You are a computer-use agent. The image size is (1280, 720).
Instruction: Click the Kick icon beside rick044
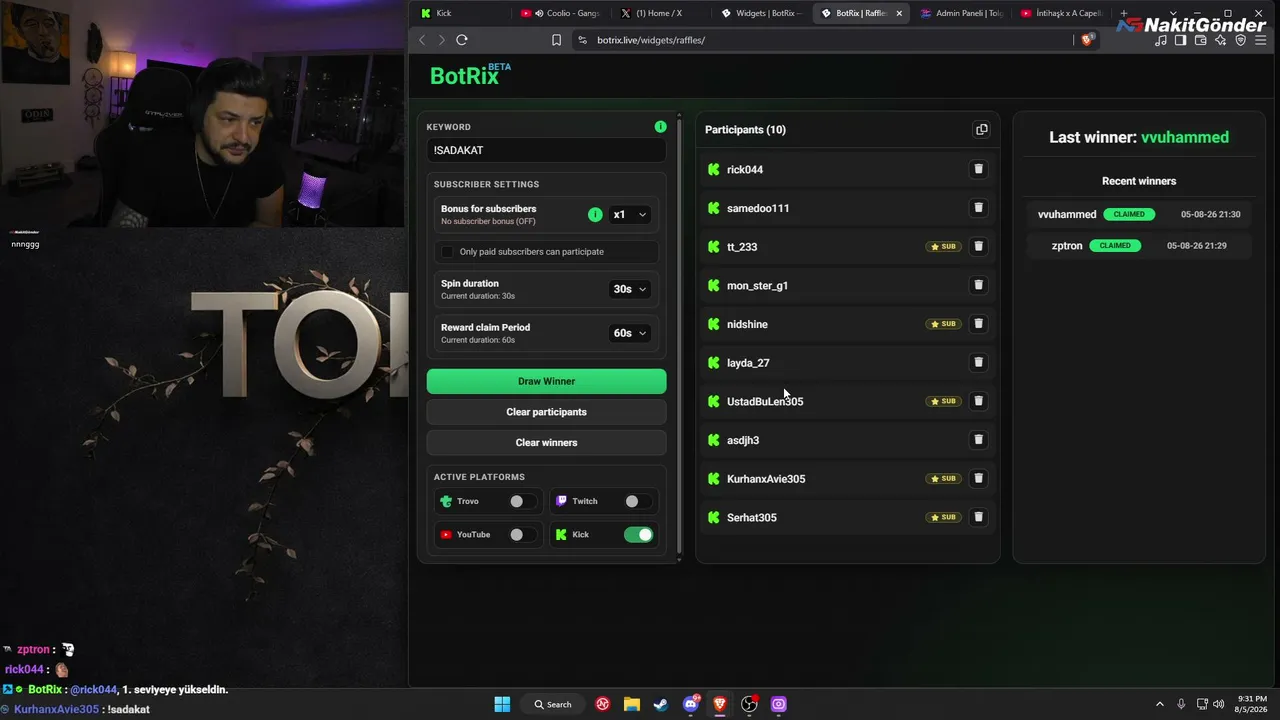pos(713,169)
